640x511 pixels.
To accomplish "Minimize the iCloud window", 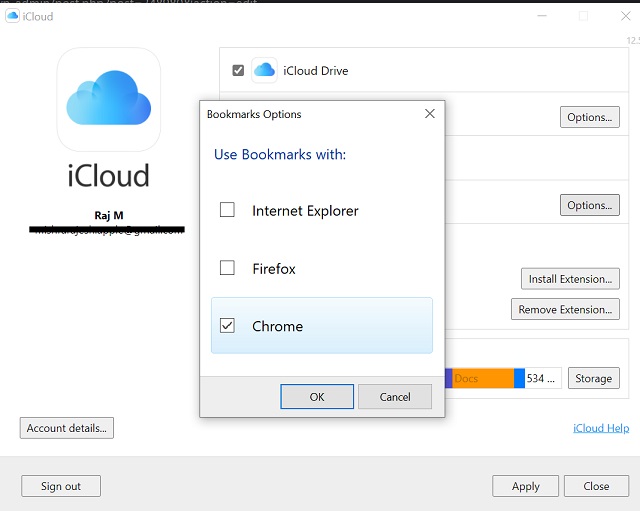I will 542,16.
